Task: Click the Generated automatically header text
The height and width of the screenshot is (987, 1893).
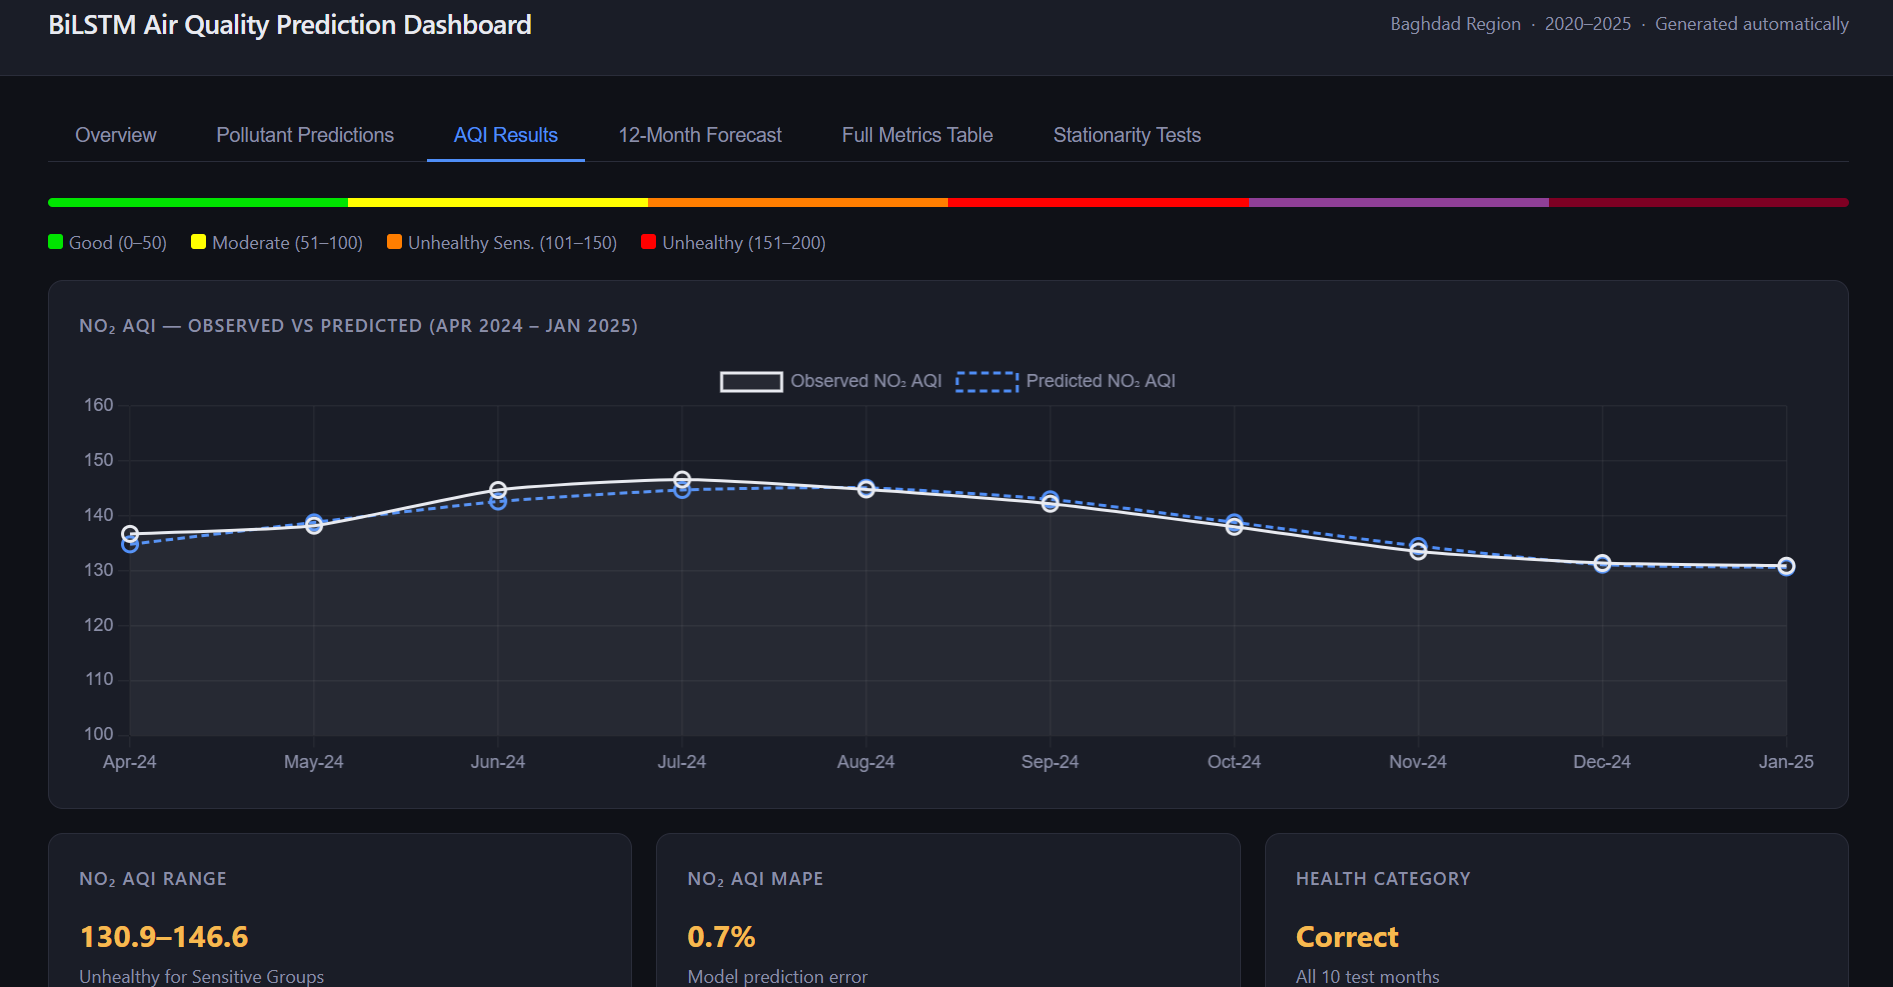Action: [1752, 24]
